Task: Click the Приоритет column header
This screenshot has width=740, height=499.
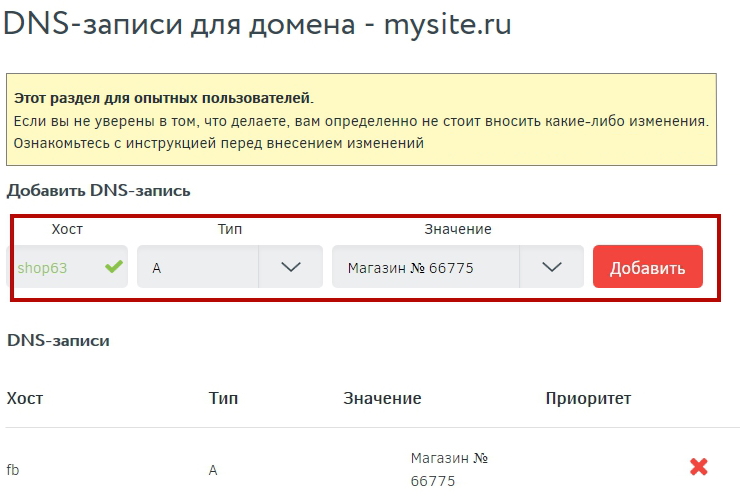Action: click(588, 398)
